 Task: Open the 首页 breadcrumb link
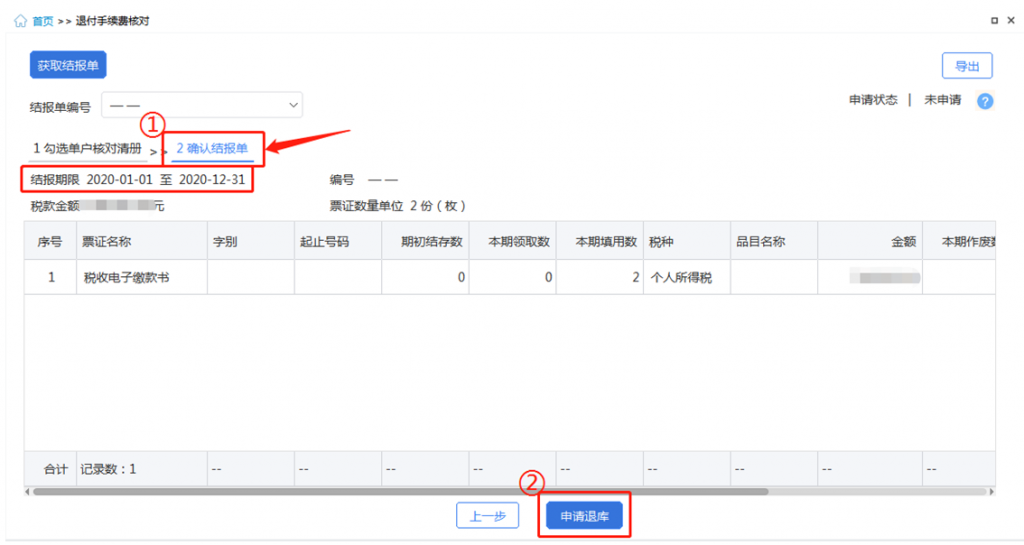tap(43, 22)
